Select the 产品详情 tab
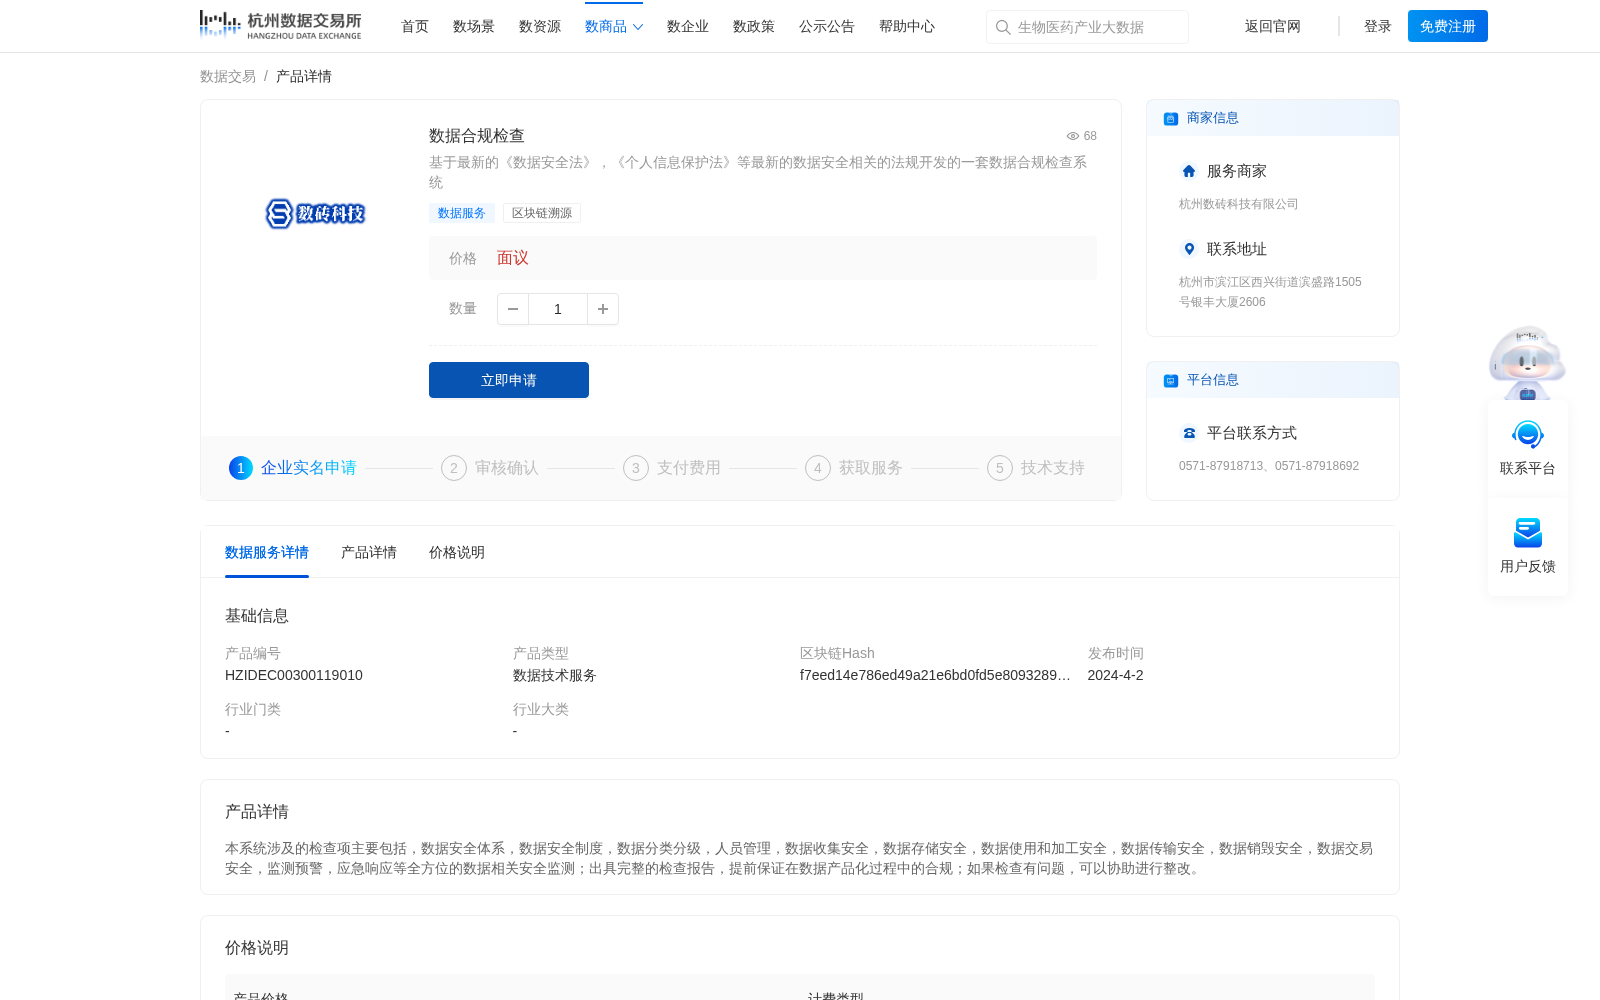This screenshot has width=1600, height=1000. (x=369, y=553)
